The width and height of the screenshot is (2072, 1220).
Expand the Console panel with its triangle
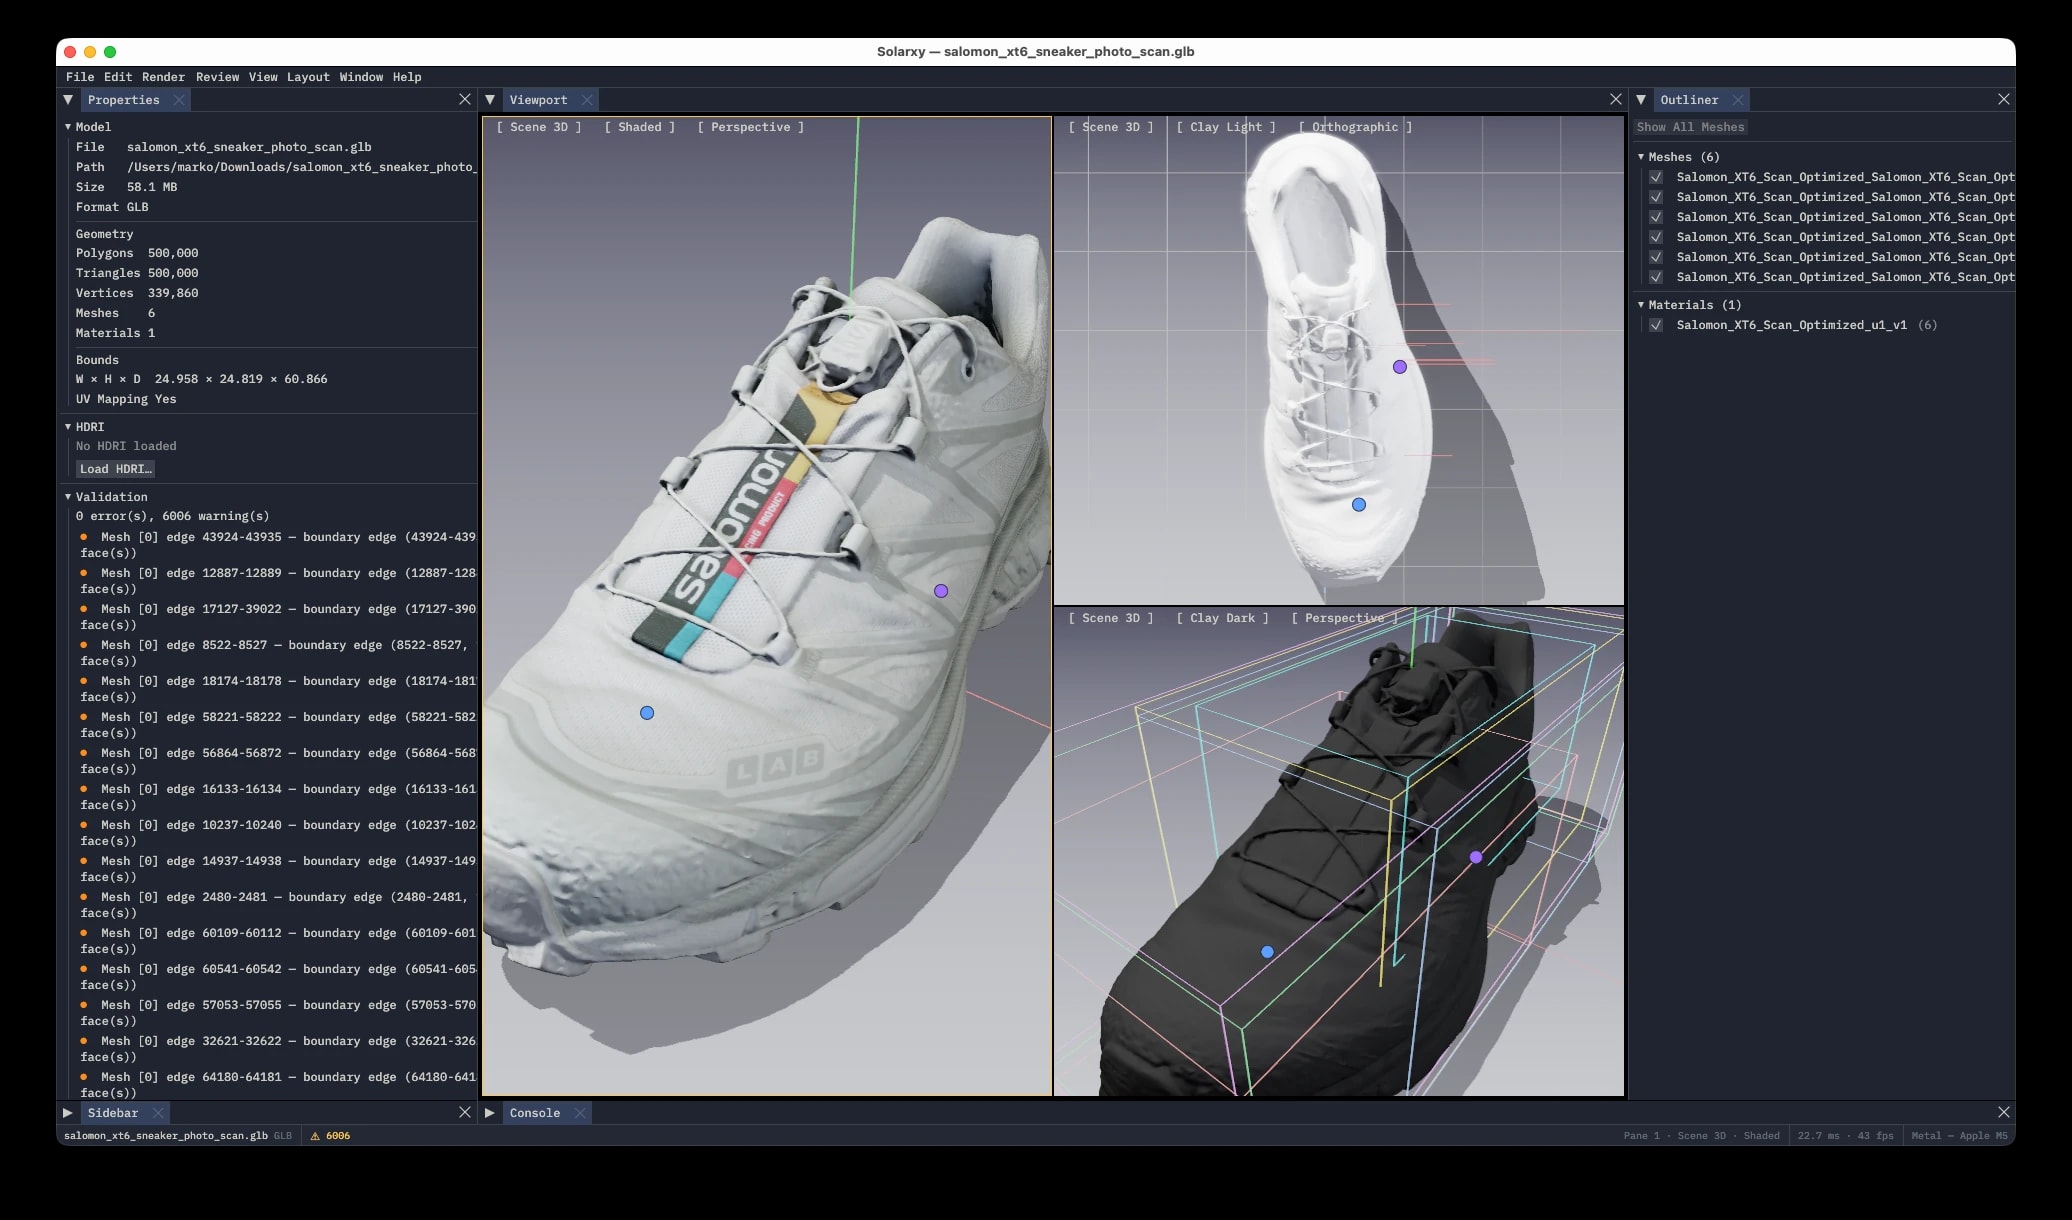point(490,1113)
